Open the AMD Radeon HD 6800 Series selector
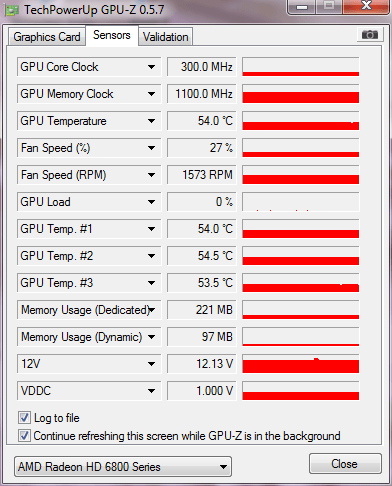The height and width of the screenshot is (486, 392). pos(123,467)
